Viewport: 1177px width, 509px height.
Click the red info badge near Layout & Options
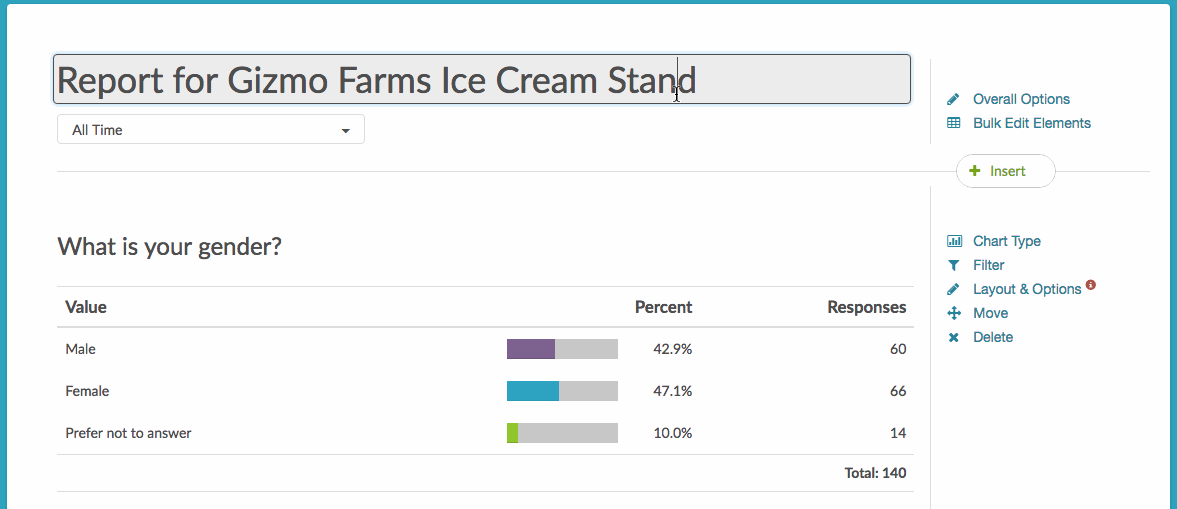coord(1091,285)
